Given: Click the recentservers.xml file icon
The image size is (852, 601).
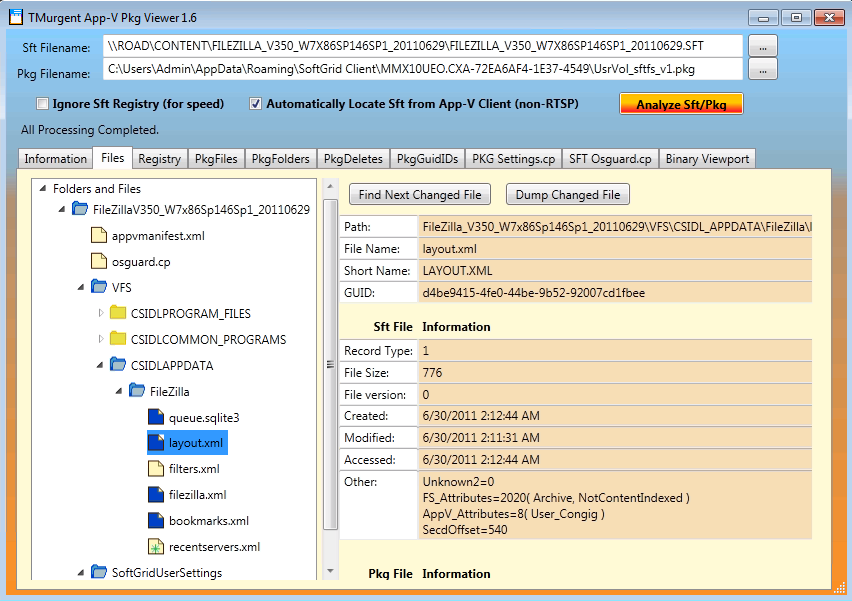Looking at the screenshot, I should tap(156, 547).
